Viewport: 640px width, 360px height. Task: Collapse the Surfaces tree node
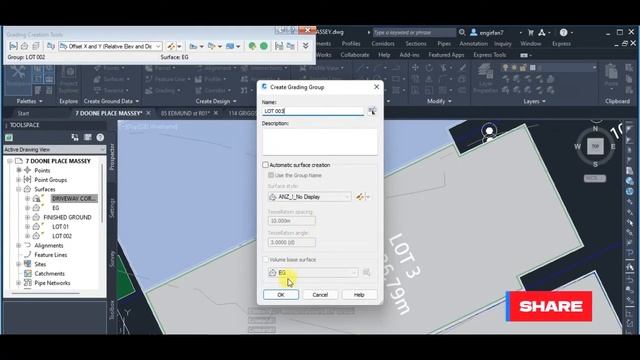18,189
